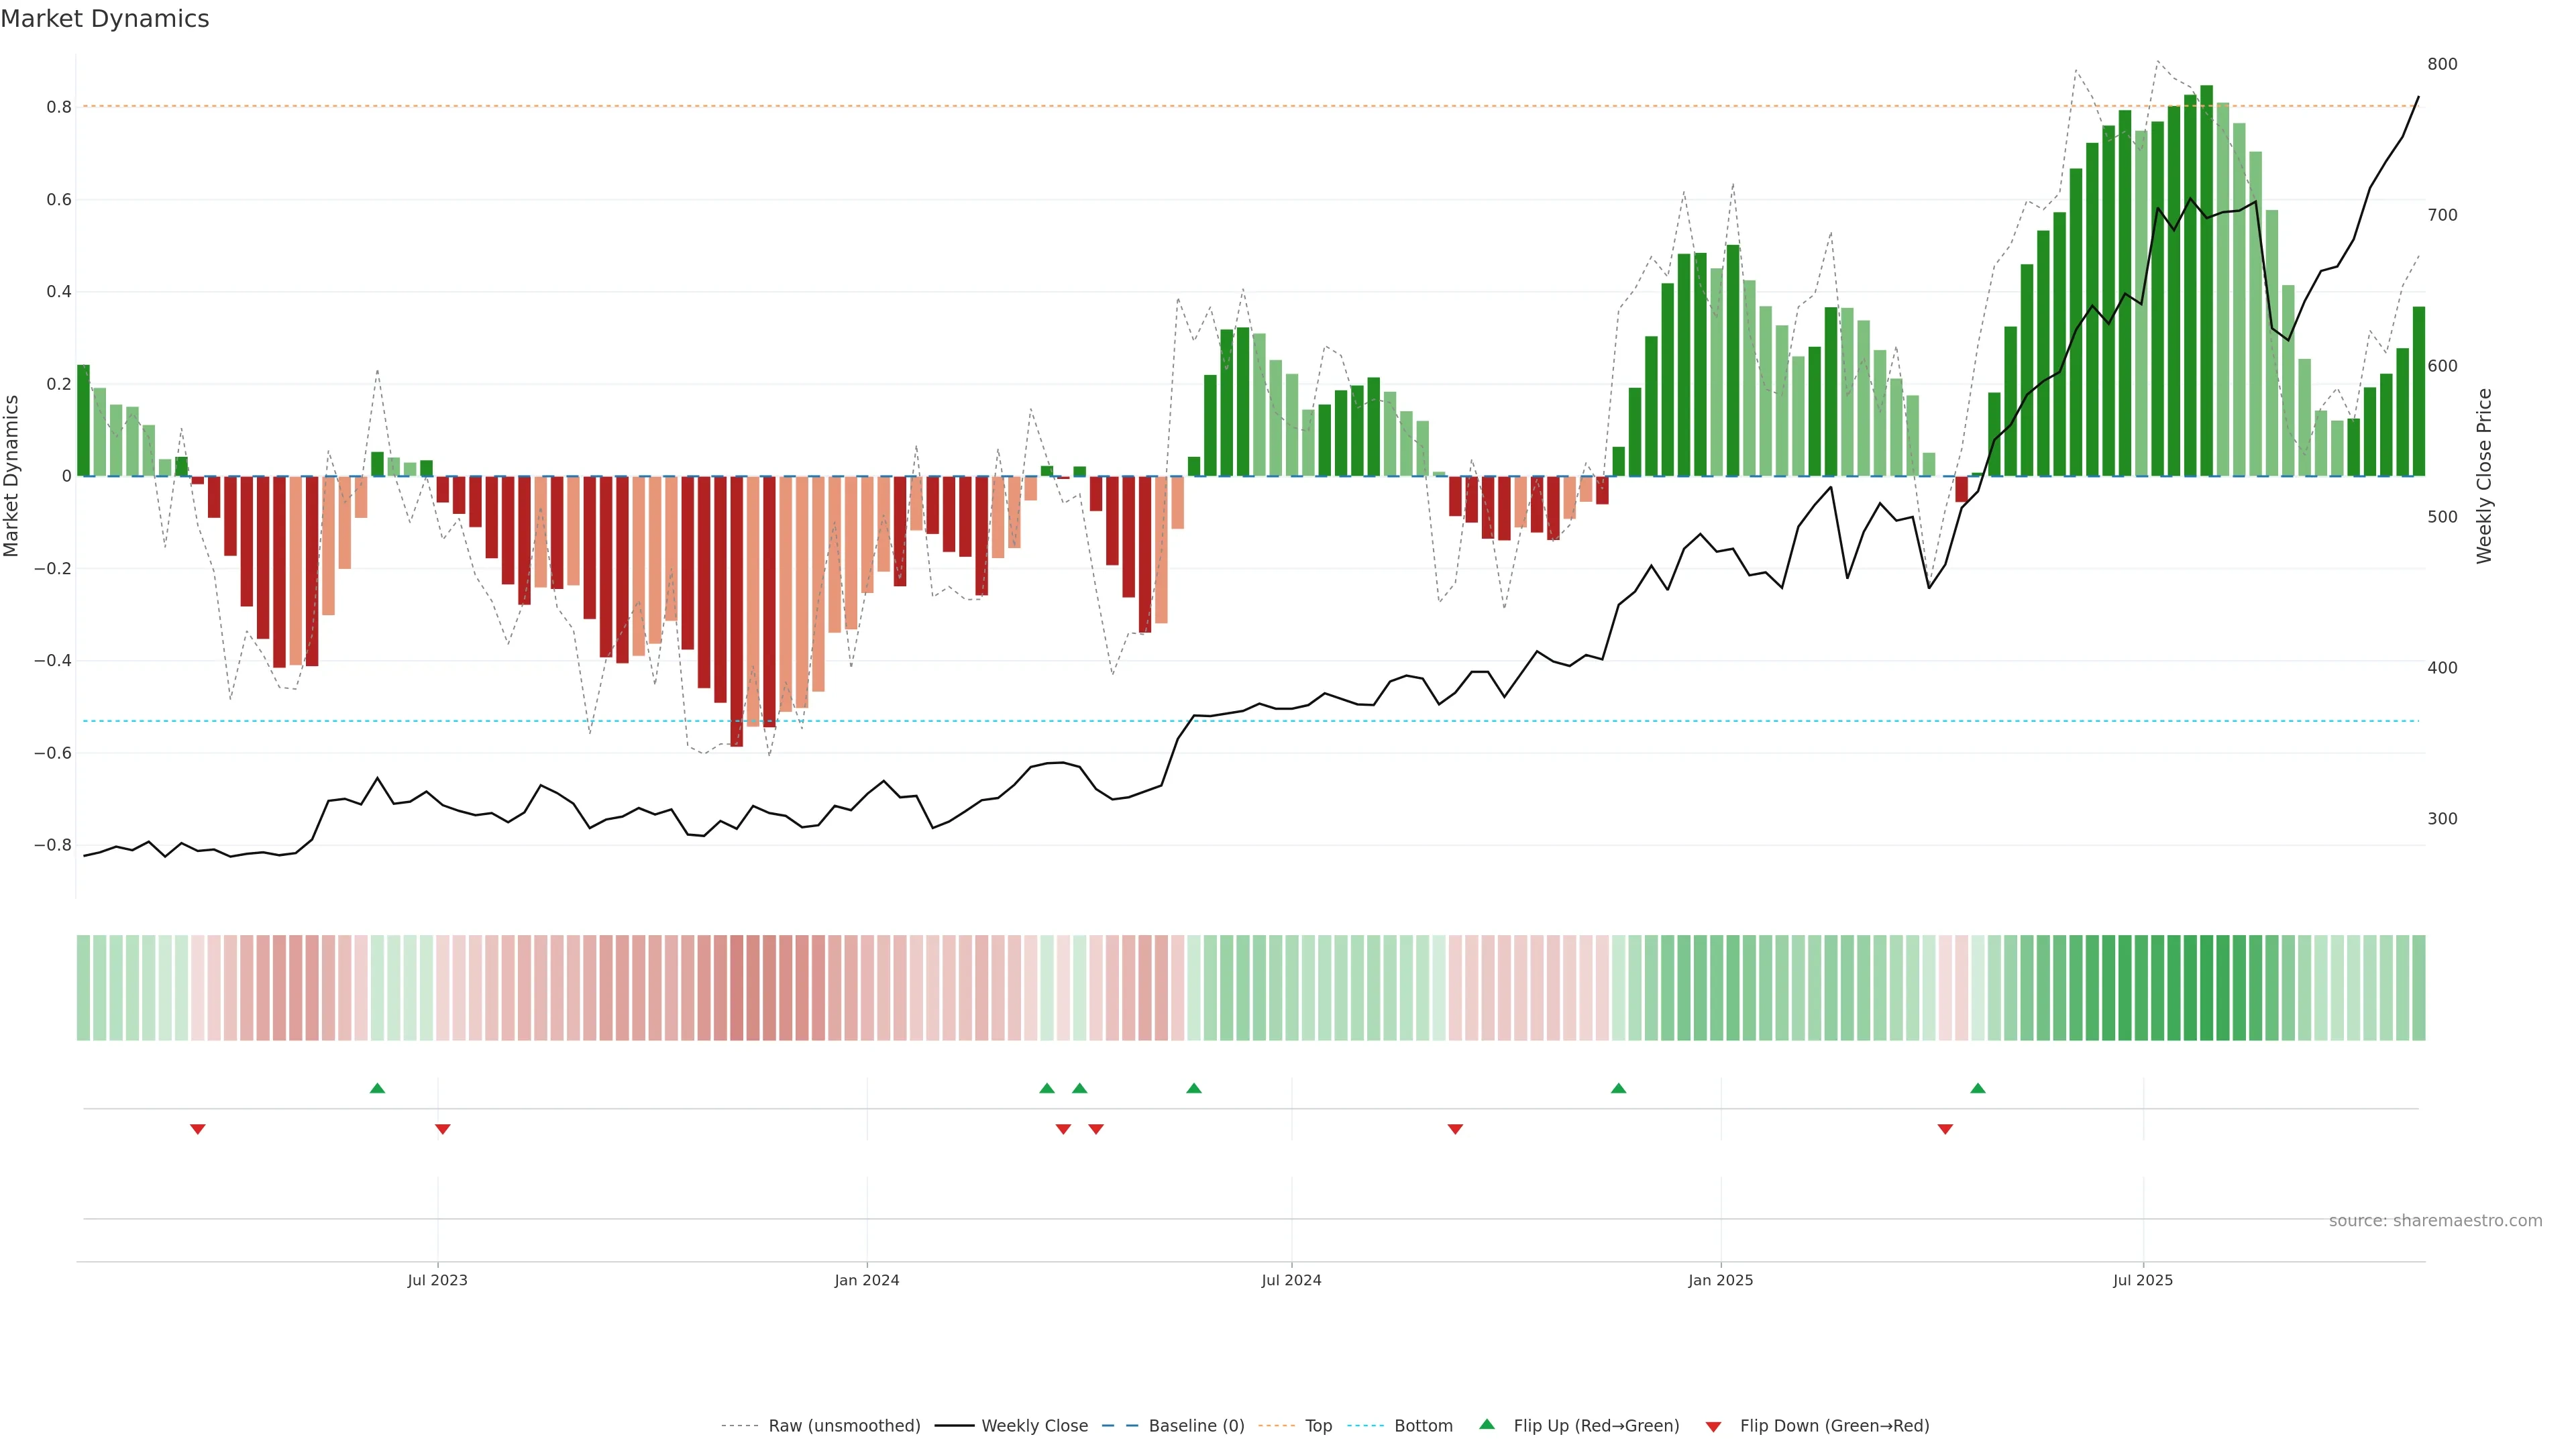
Task: Click the source: sharemaestro.com text
Action: 2435,1220
